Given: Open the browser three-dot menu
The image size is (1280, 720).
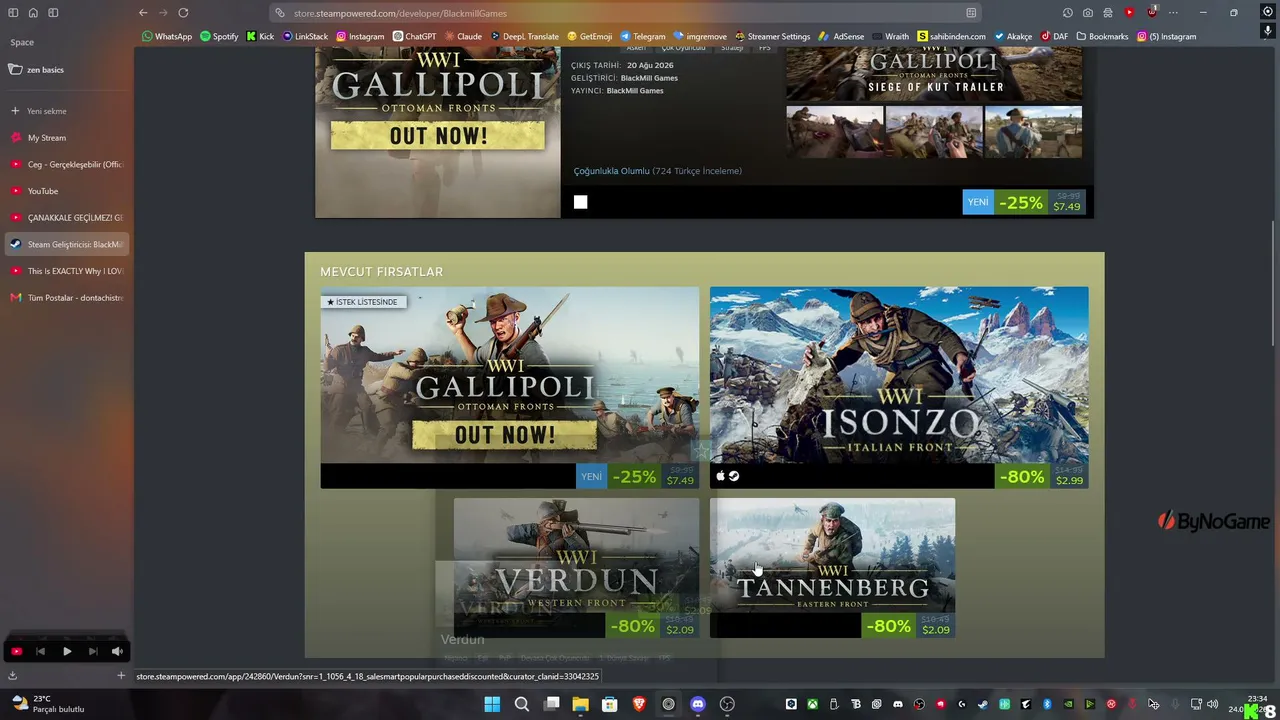Looking at the screenshot, I should coord(1174,13).
